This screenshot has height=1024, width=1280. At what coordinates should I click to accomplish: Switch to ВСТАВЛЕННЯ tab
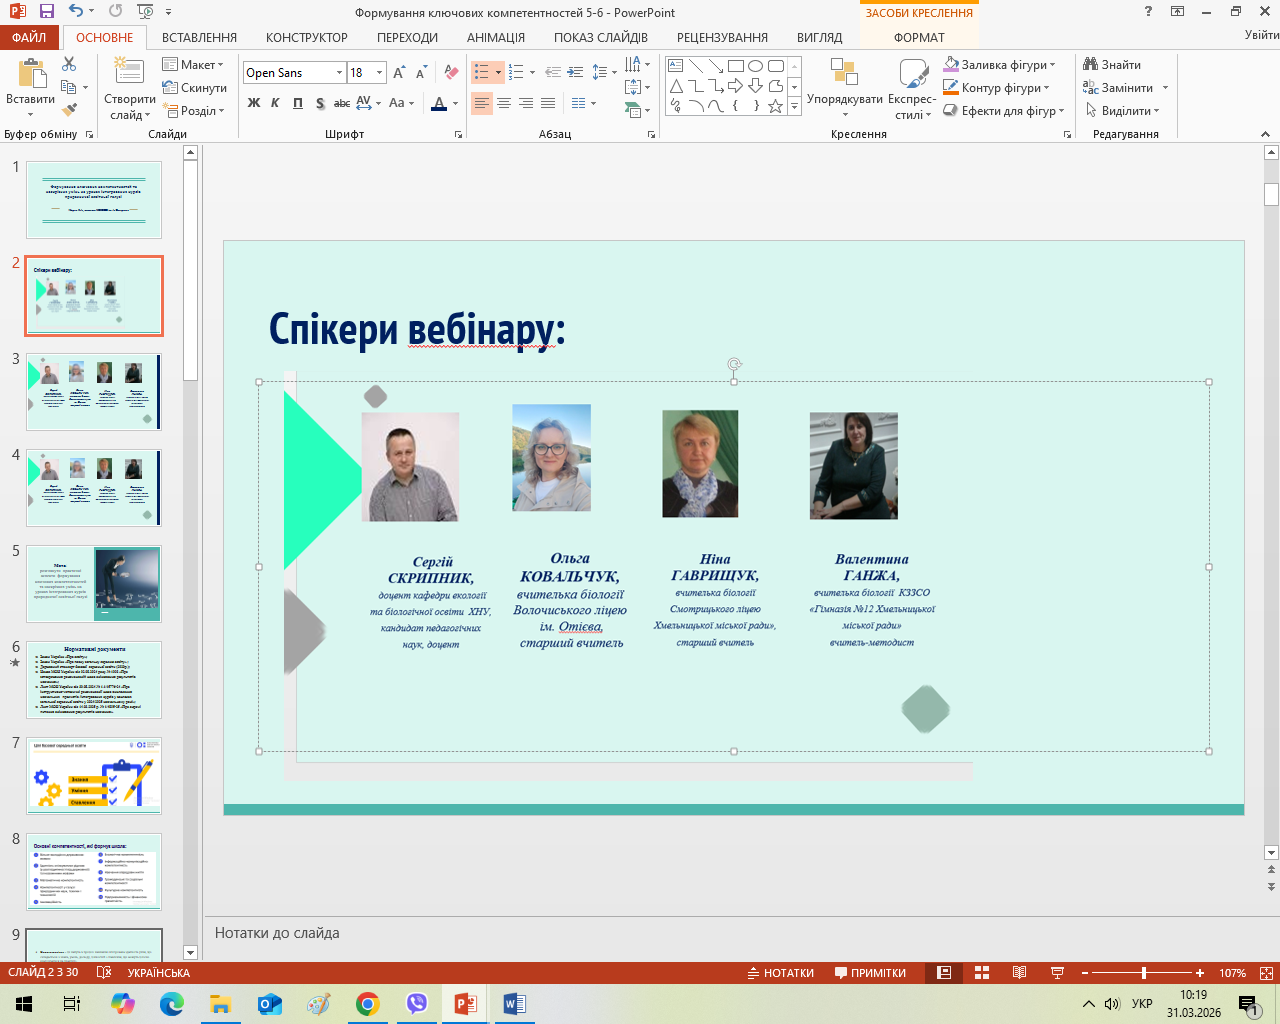[x=199, y=37]
